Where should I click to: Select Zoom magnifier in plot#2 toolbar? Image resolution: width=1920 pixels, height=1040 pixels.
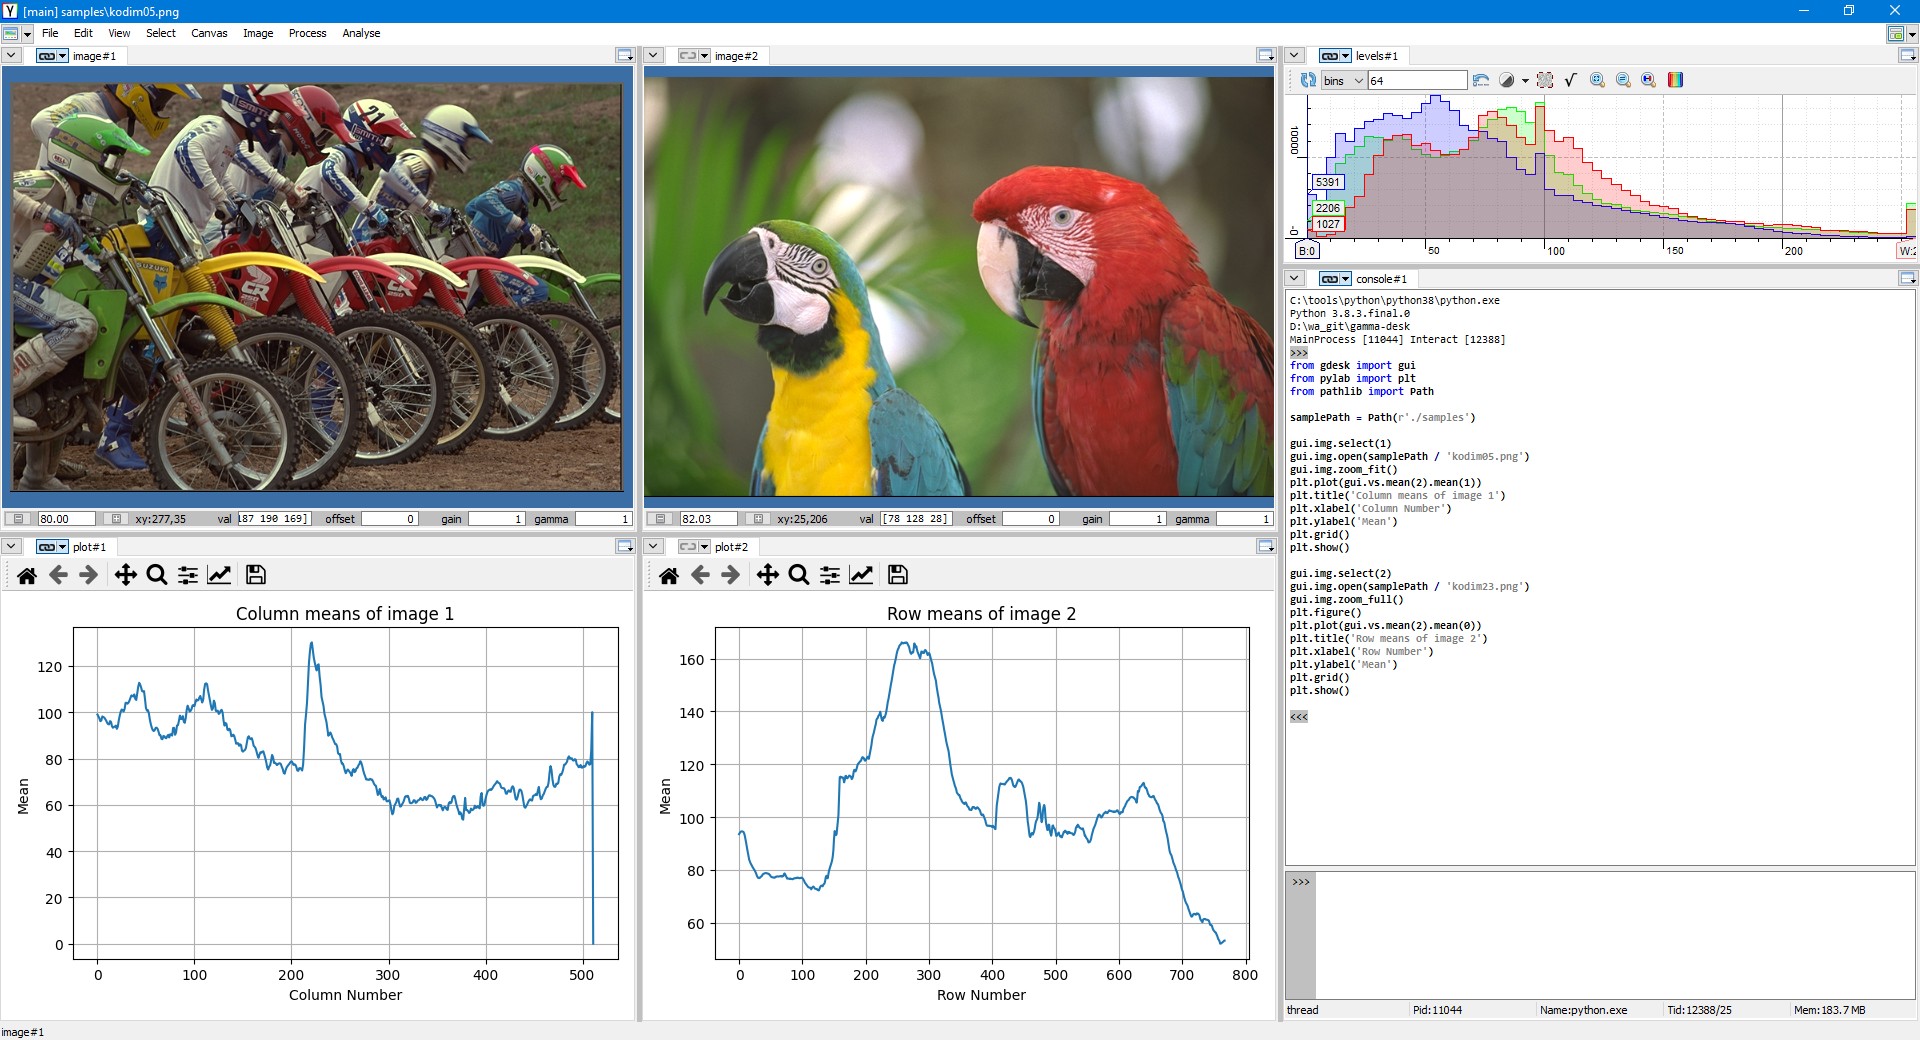click(x=799, y=575)
